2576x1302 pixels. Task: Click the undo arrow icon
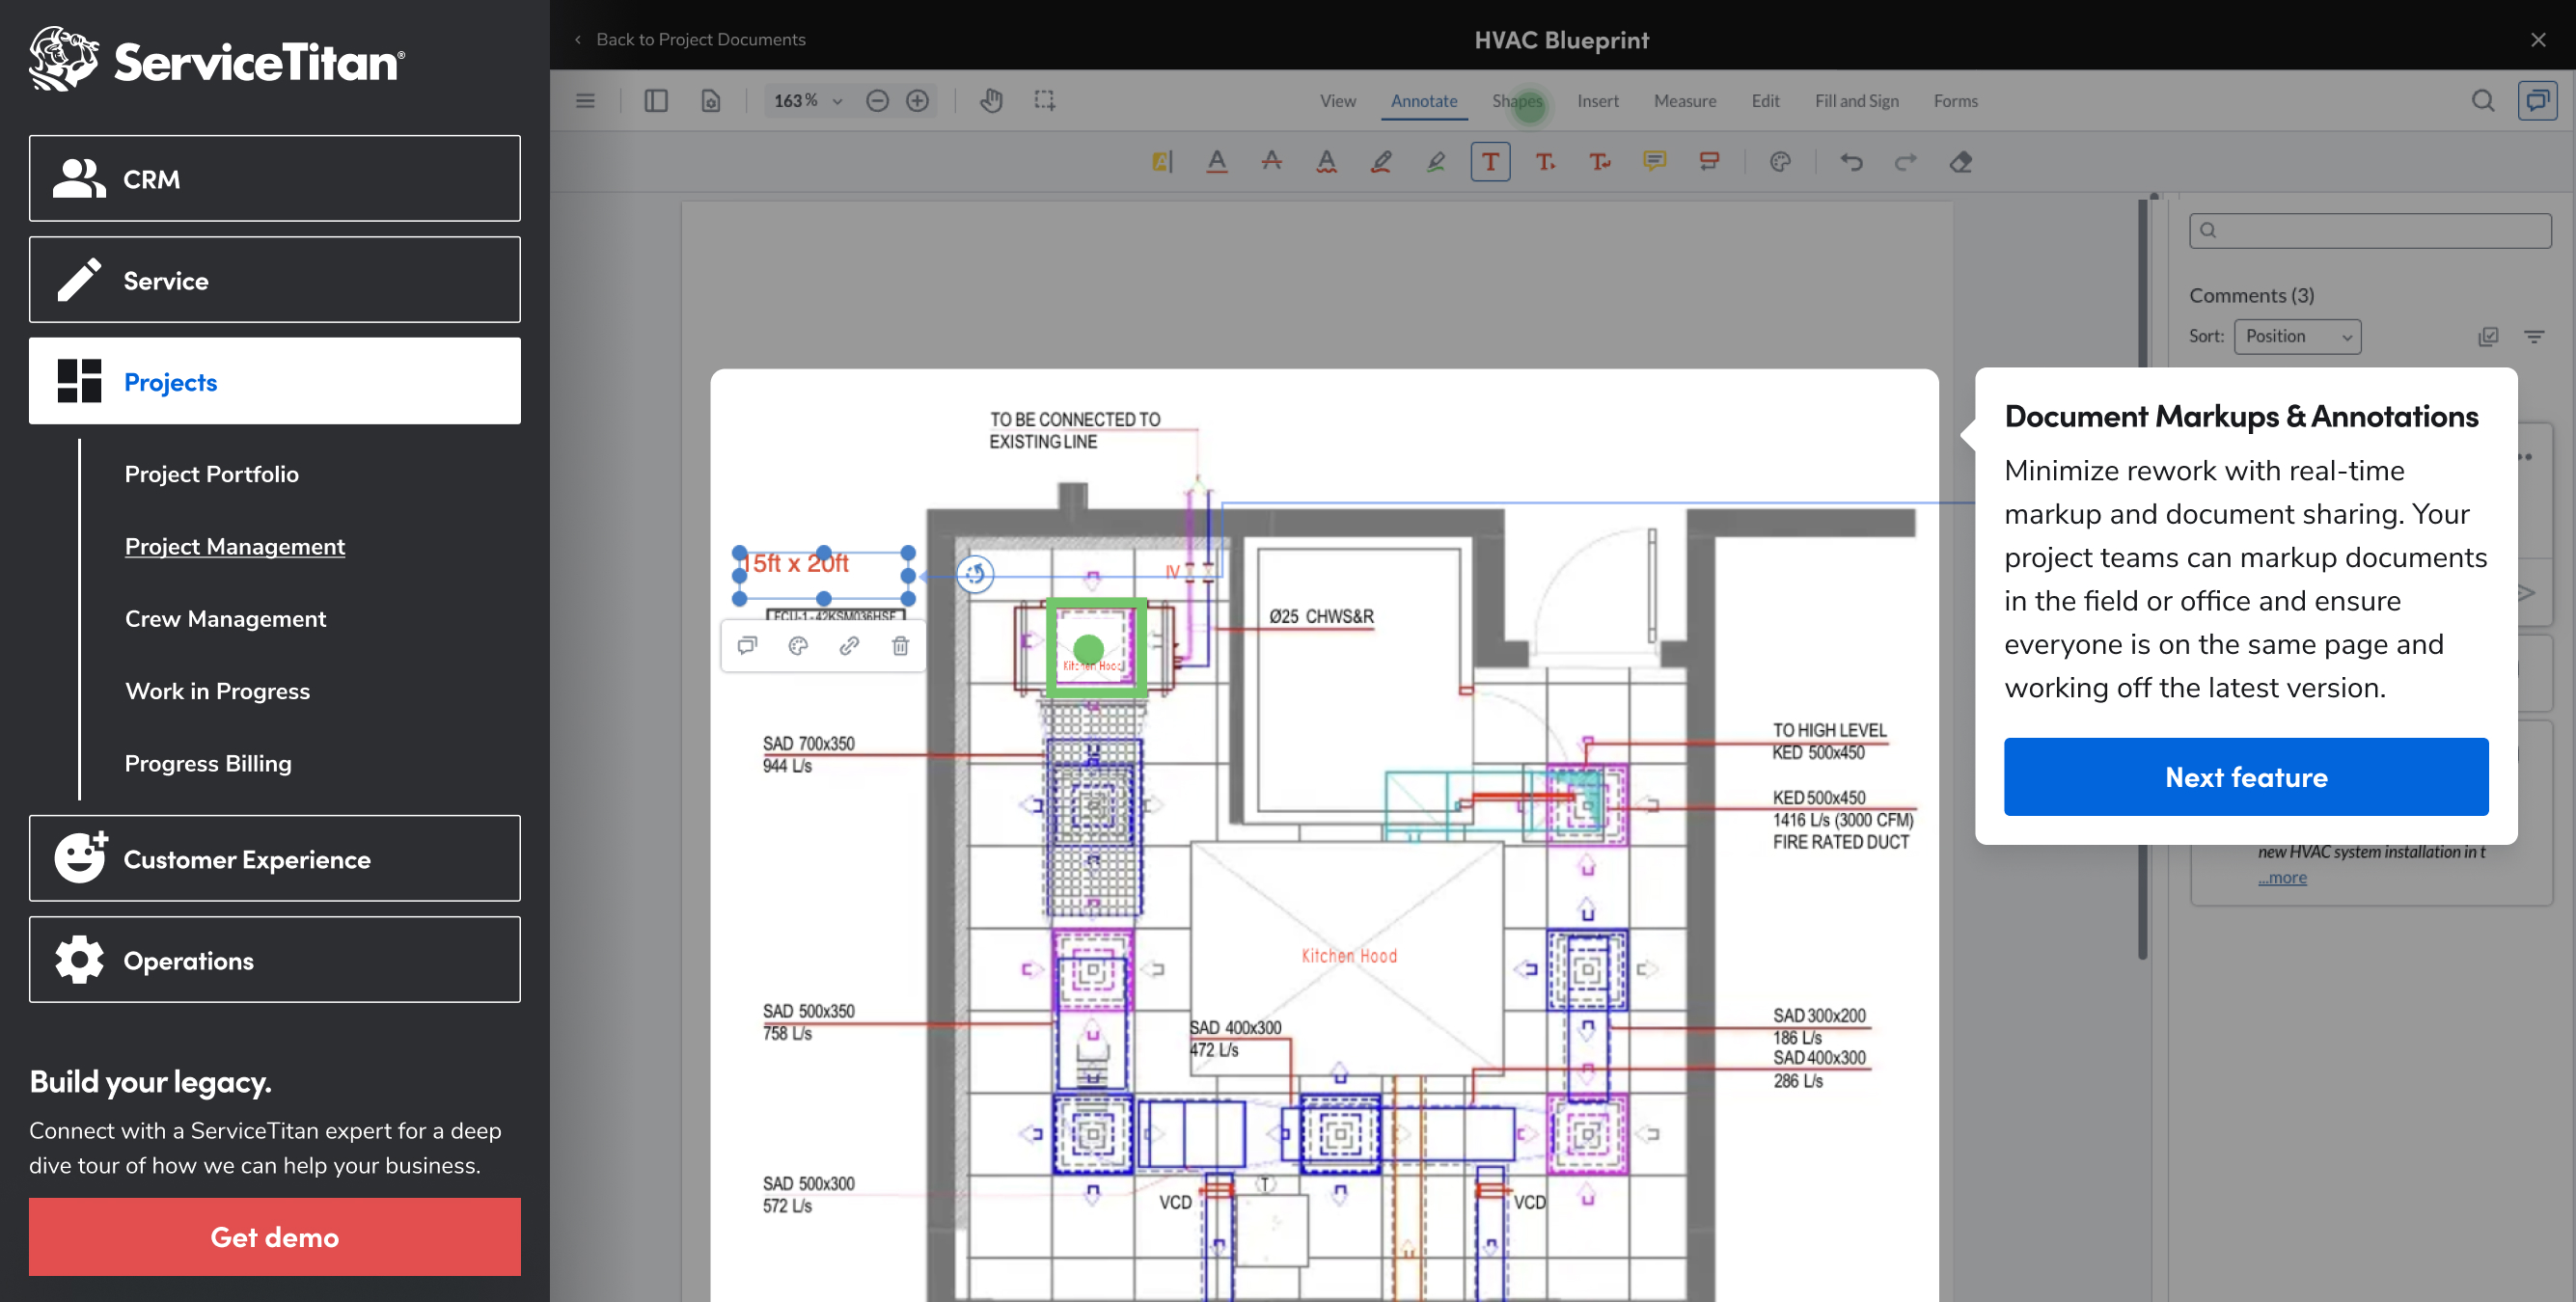(x=1851, y=162)
